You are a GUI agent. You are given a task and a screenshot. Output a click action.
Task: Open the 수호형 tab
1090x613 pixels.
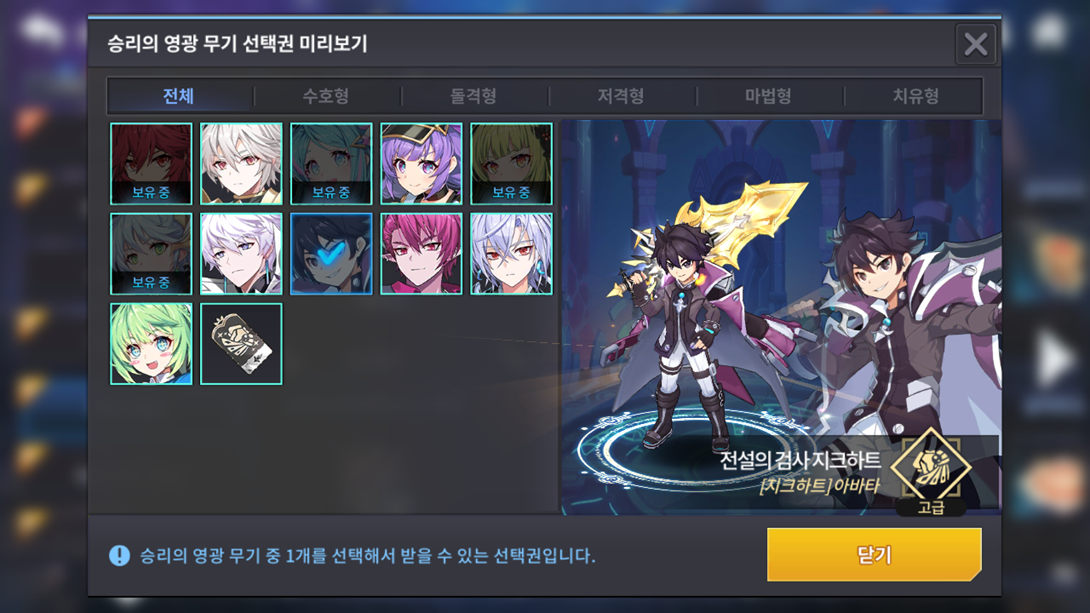click(x=326, y=96)
